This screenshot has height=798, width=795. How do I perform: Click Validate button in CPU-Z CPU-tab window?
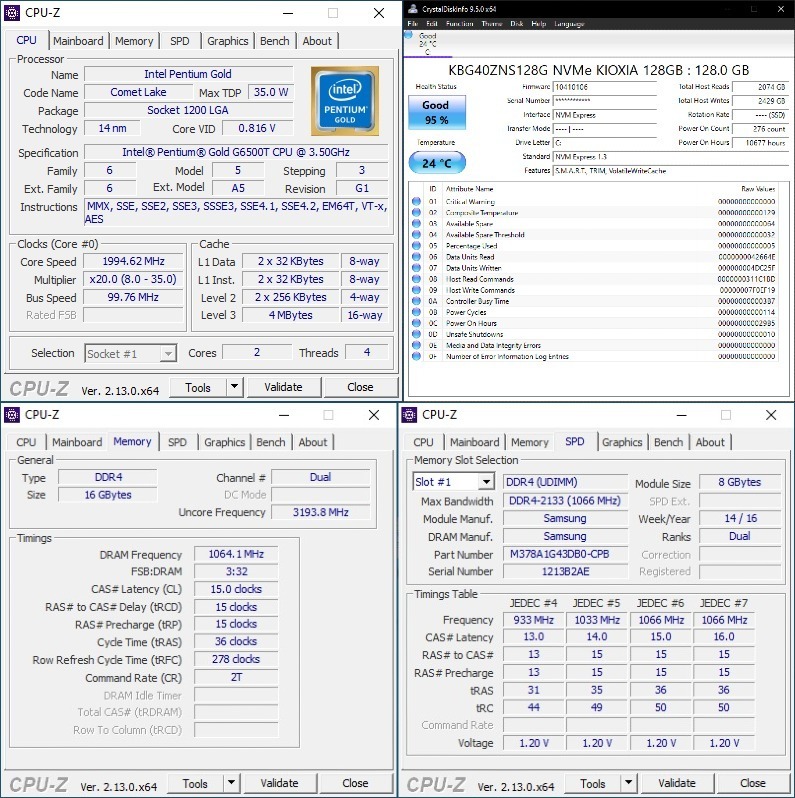283,387
